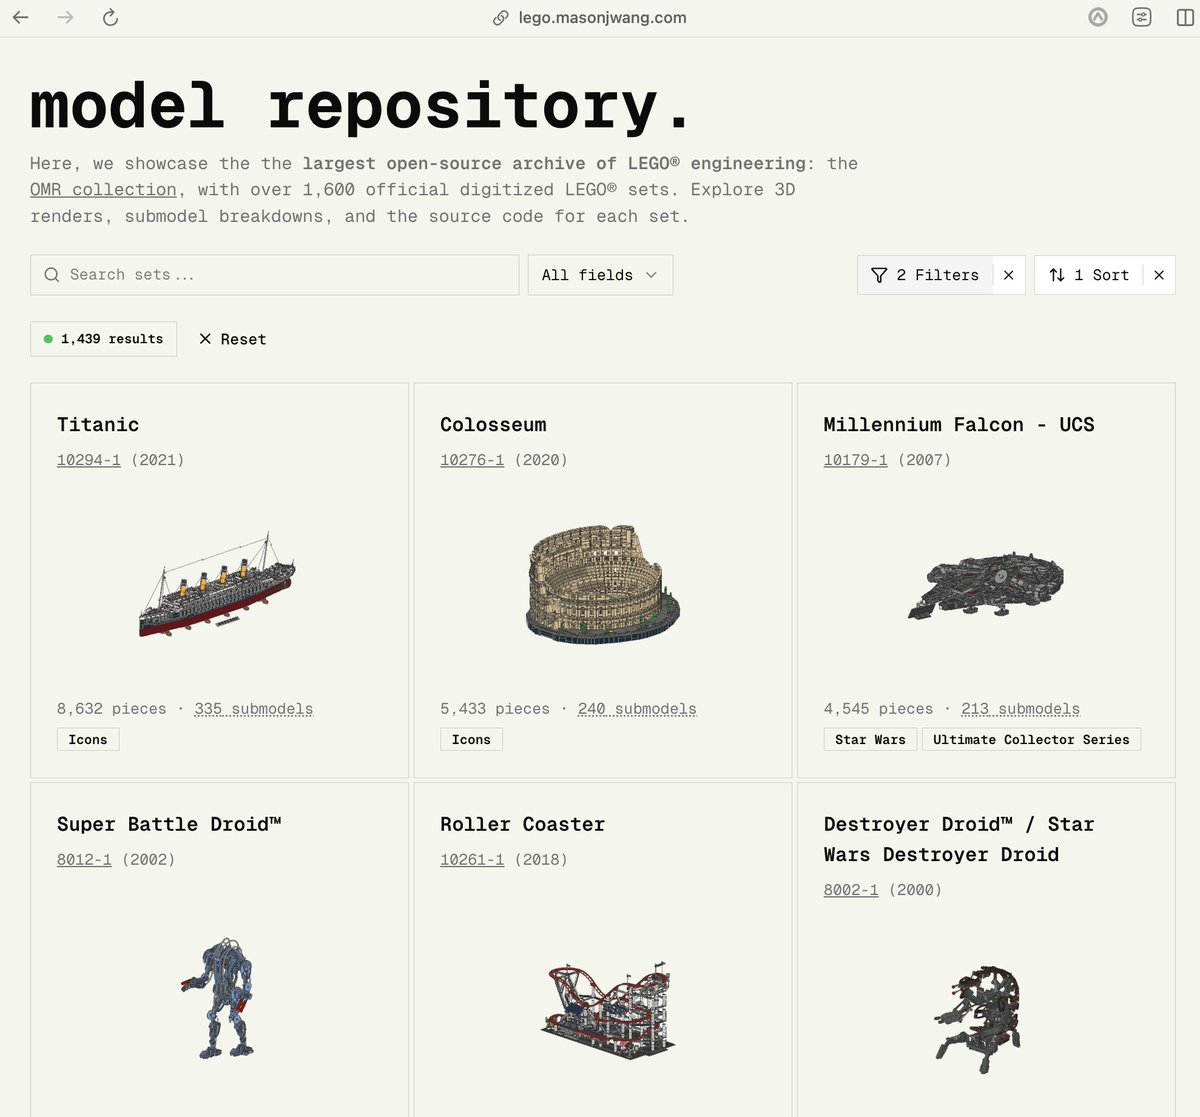Viewport: 1200px width, 1117px height.
Task: Click the Destroyer Droid / Star Wars title
Action: click(959, 840)
